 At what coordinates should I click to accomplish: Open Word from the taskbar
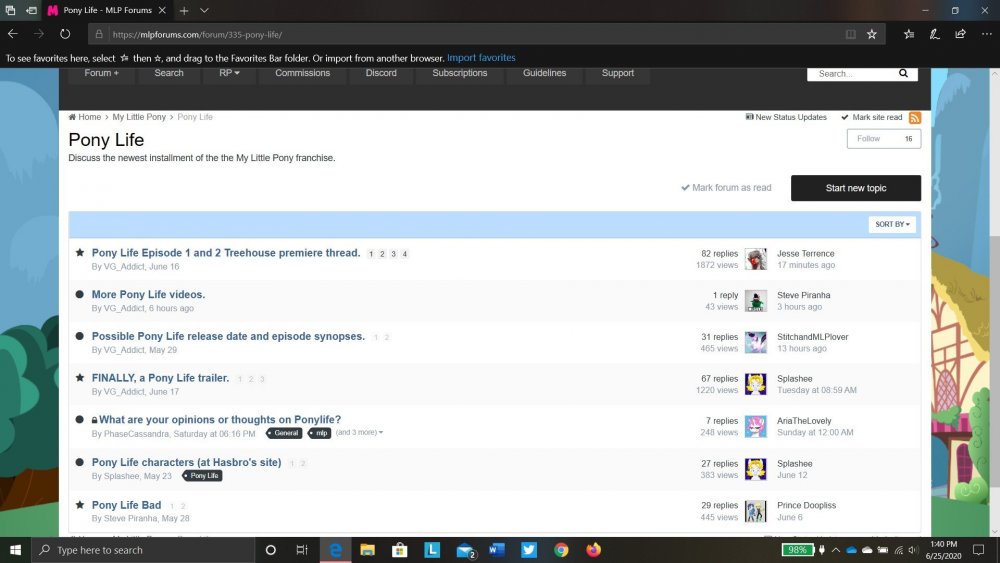496,550
